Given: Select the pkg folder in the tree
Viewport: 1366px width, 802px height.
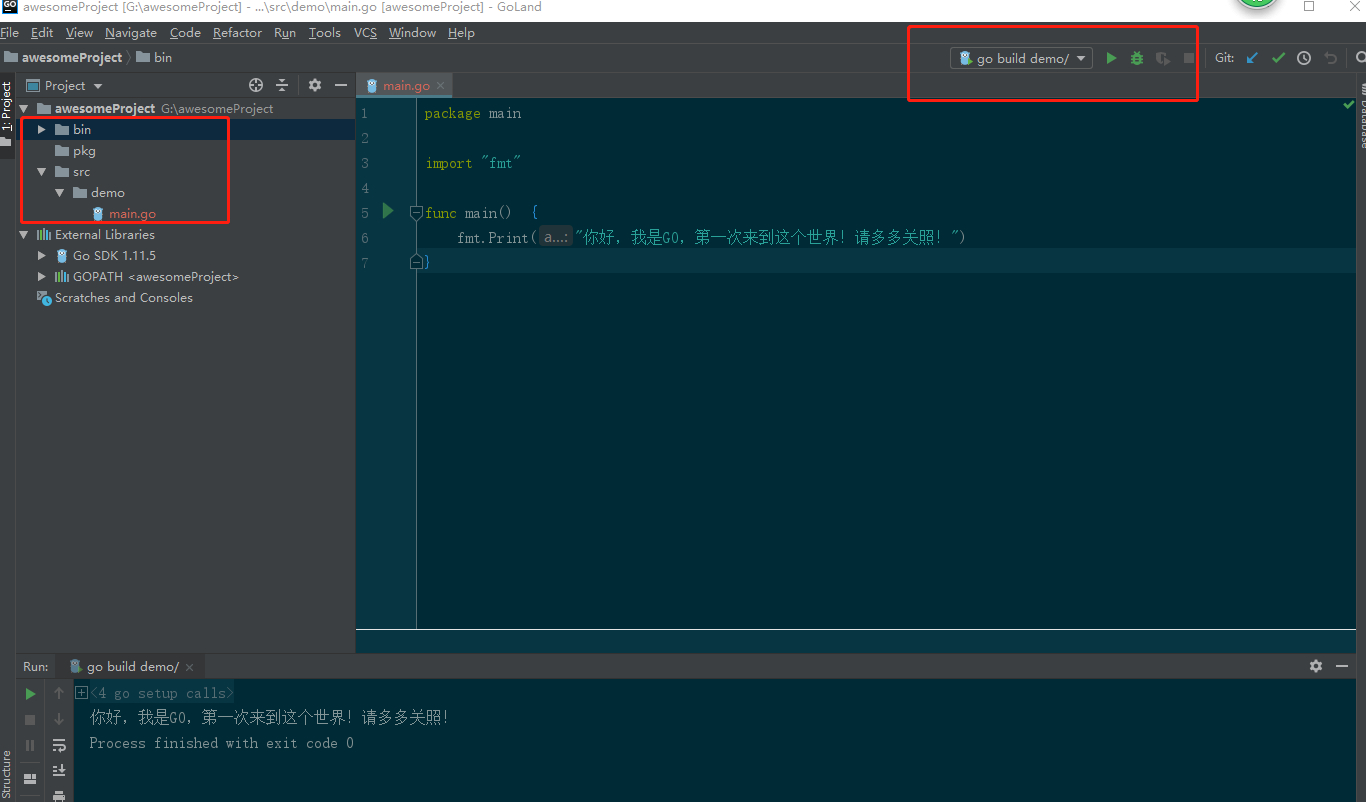Looking at the screenshot, I should click(84, 151).
